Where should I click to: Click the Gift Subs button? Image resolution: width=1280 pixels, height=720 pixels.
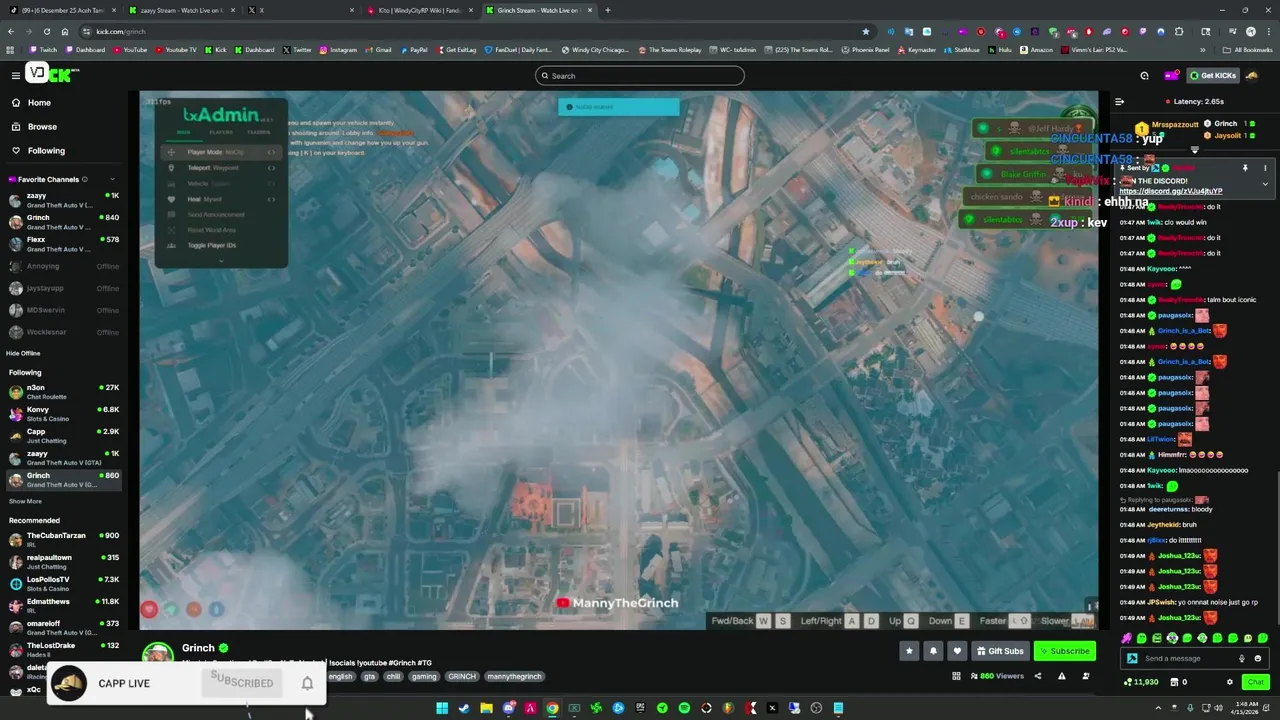[x=1000, y=651]
